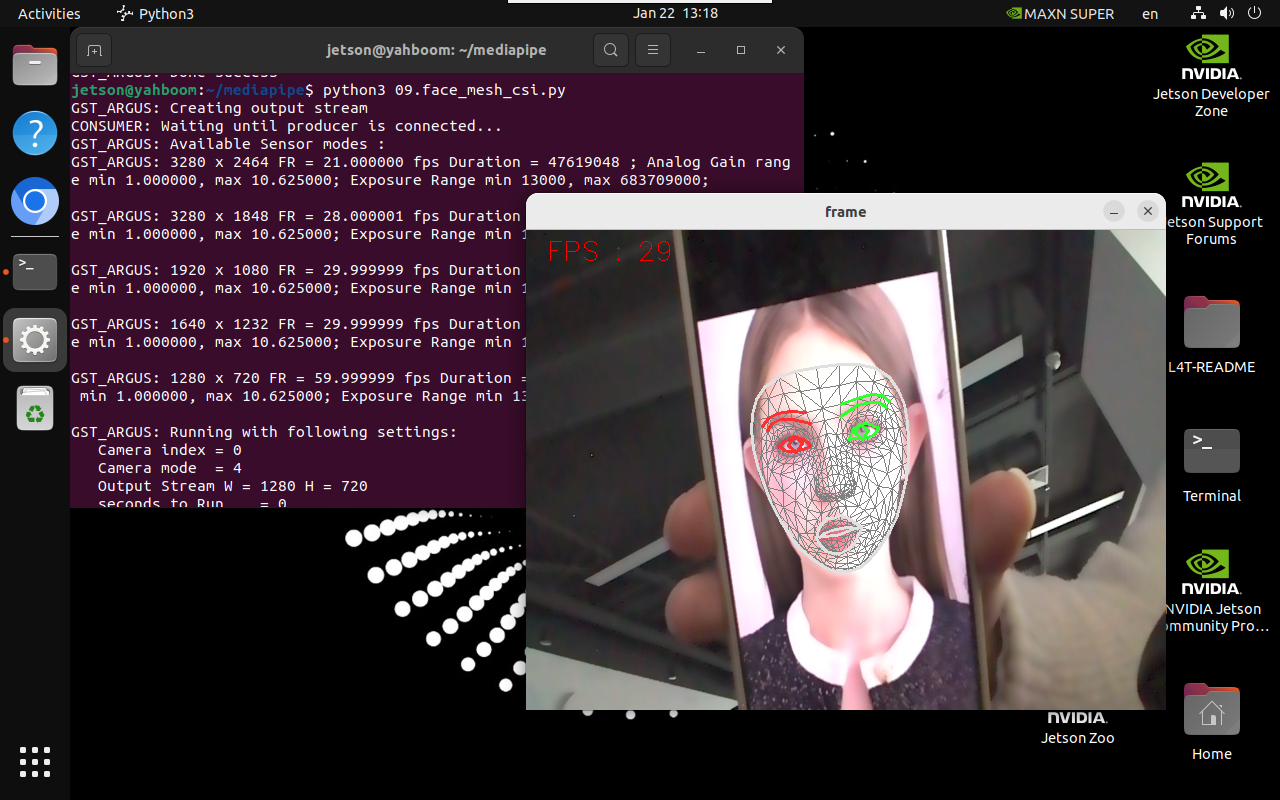Open the Activities overview
Image resolution: width=1280 pixels, height=800 pixels.
pyautogui.click(x=49, y=14)
